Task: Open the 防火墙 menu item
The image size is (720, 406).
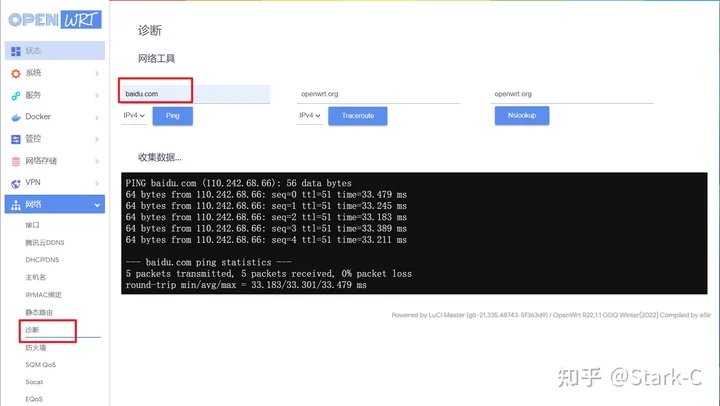Action: [x=35, y=348]
